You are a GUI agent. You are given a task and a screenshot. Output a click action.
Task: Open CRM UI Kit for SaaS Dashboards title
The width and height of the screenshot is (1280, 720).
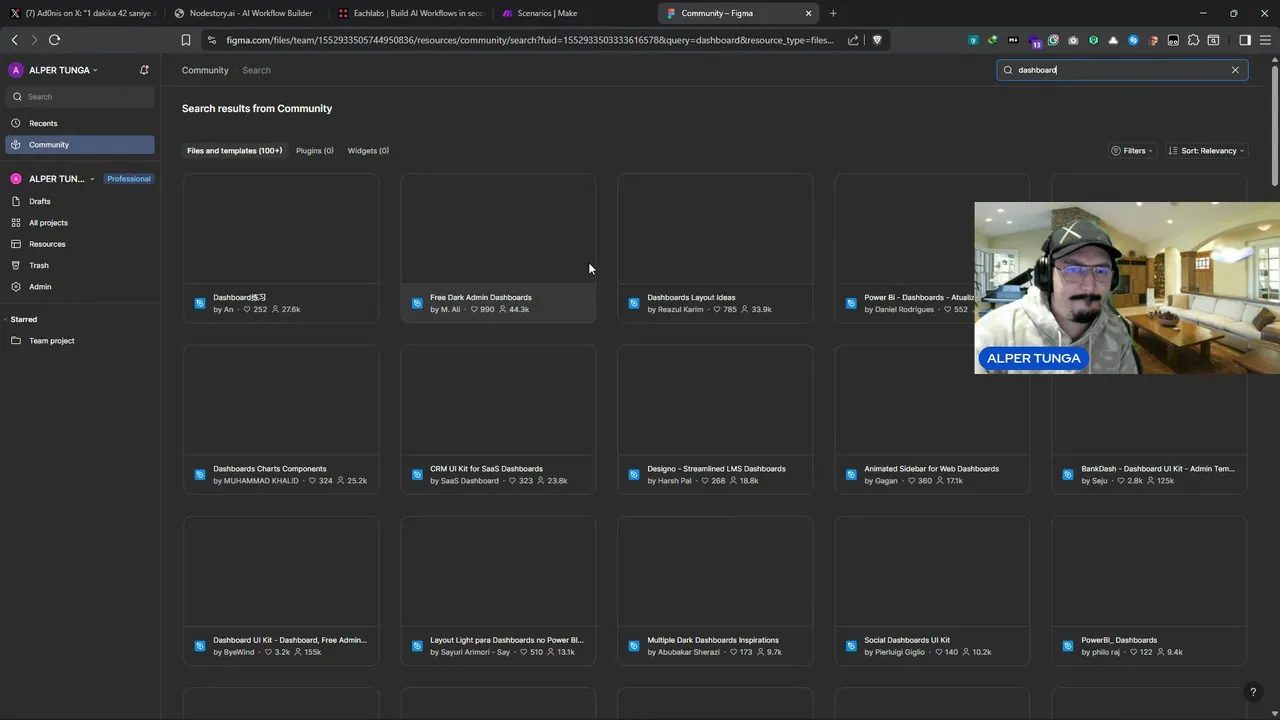[486, 469]
